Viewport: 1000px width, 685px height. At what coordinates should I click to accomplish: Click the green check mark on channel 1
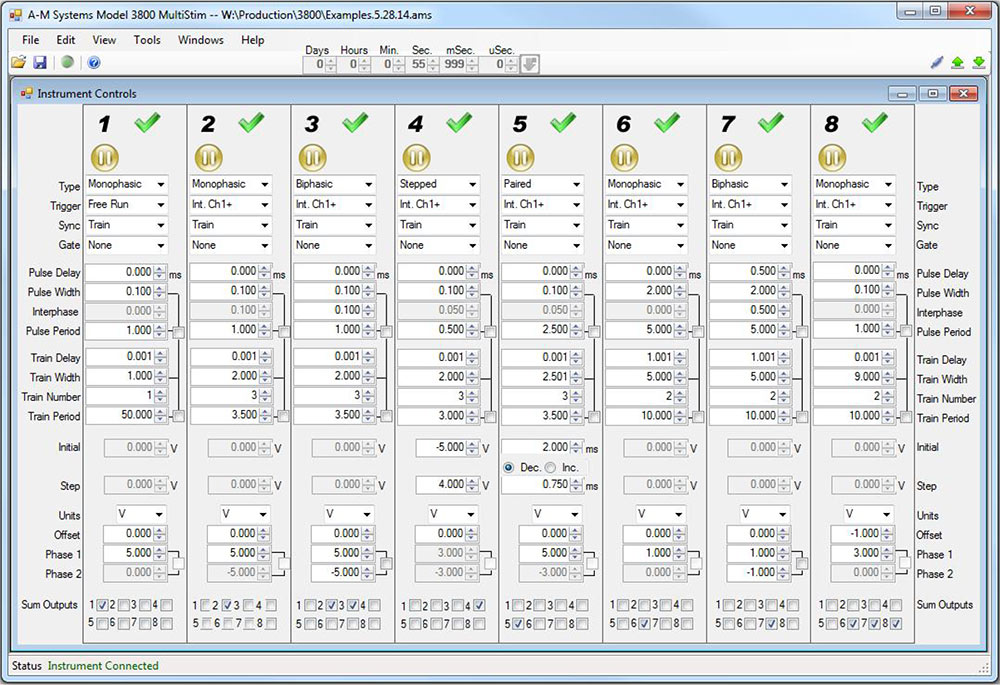147,122
